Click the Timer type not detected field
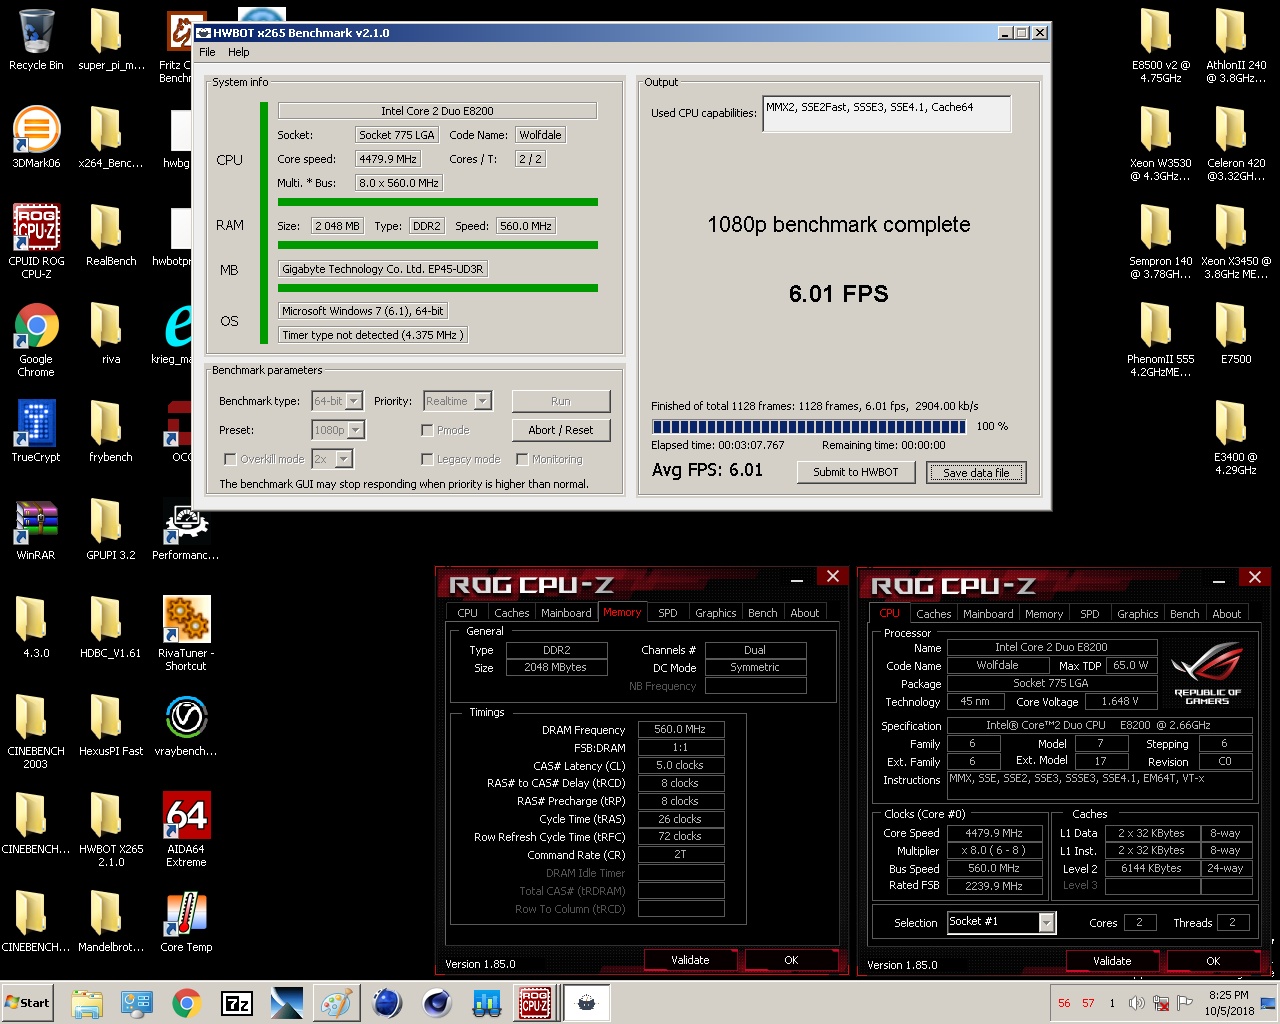 point(373,335)
